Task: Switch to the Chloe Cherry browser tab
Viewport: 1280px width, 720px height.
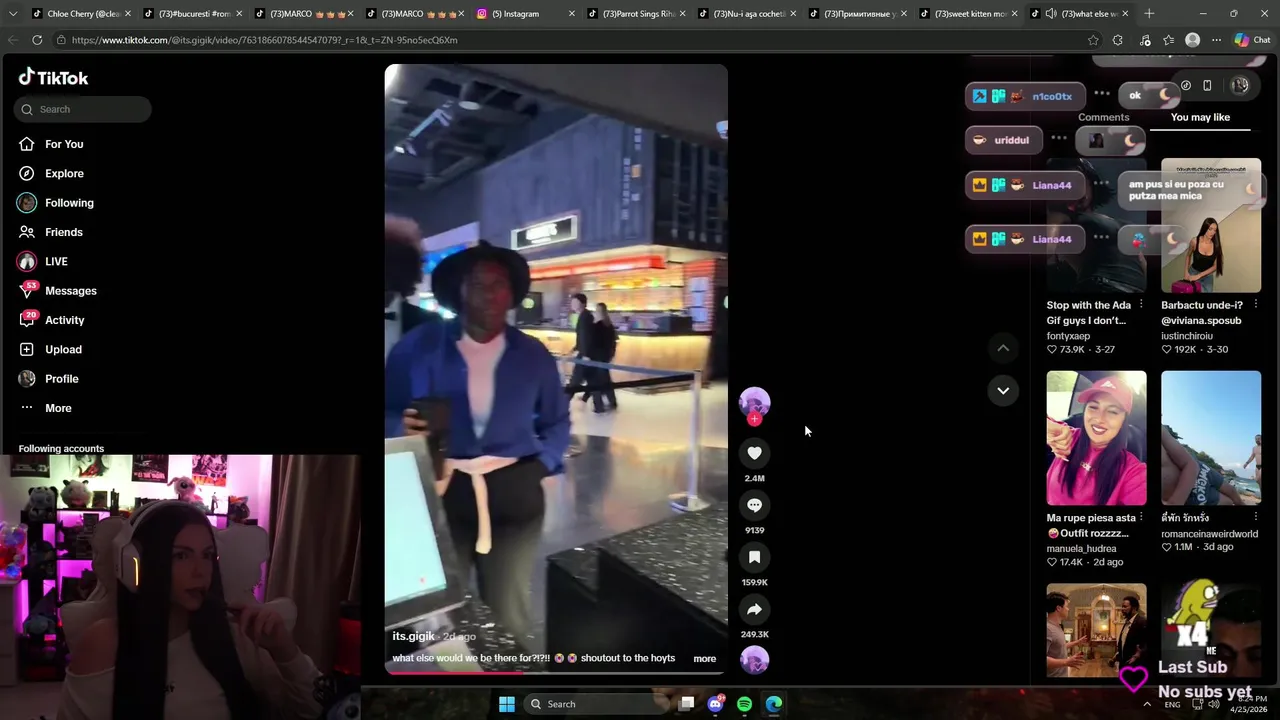Action: 81,14
